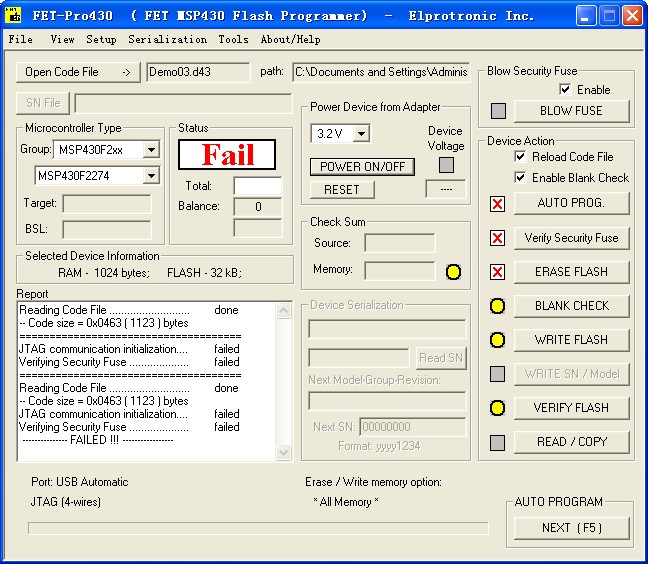The image size is (648, 564).
Task: Click the 'FLASH - 32 kB;' device info text
Action: [x=205, y=273]
